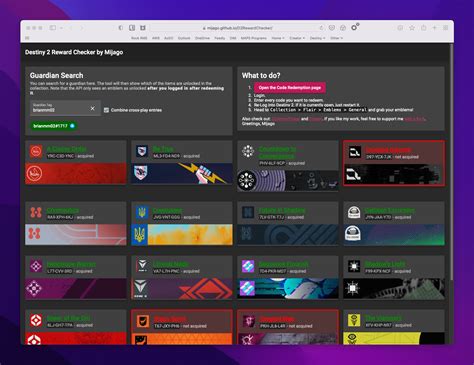474x365 pixels.
Task: Click the Safari share icon
Action: [x=423, y=28]
